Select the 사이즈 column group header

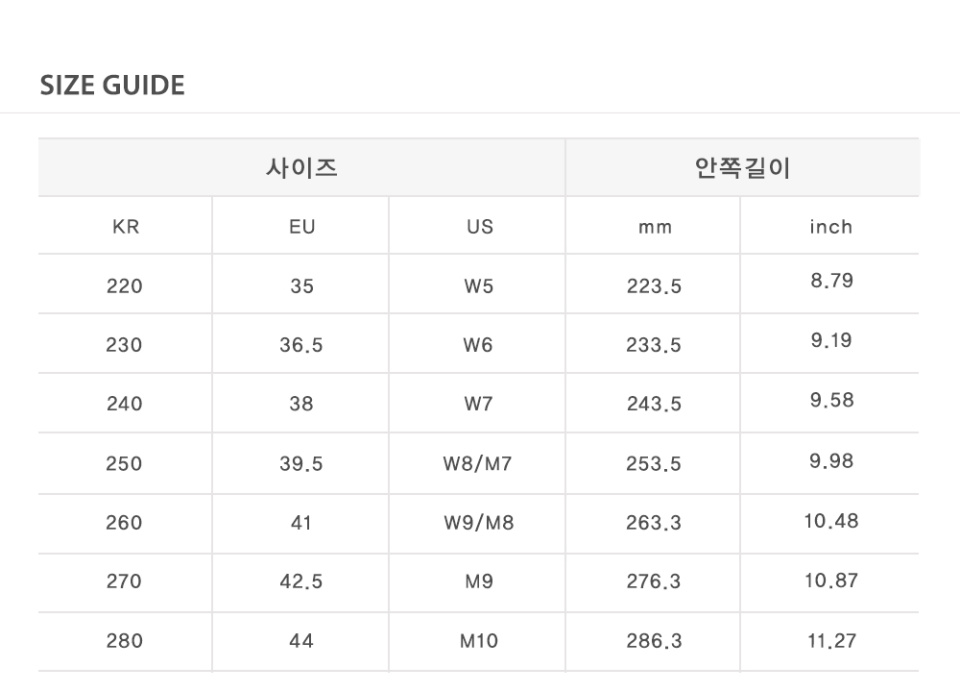click(301, 168)
